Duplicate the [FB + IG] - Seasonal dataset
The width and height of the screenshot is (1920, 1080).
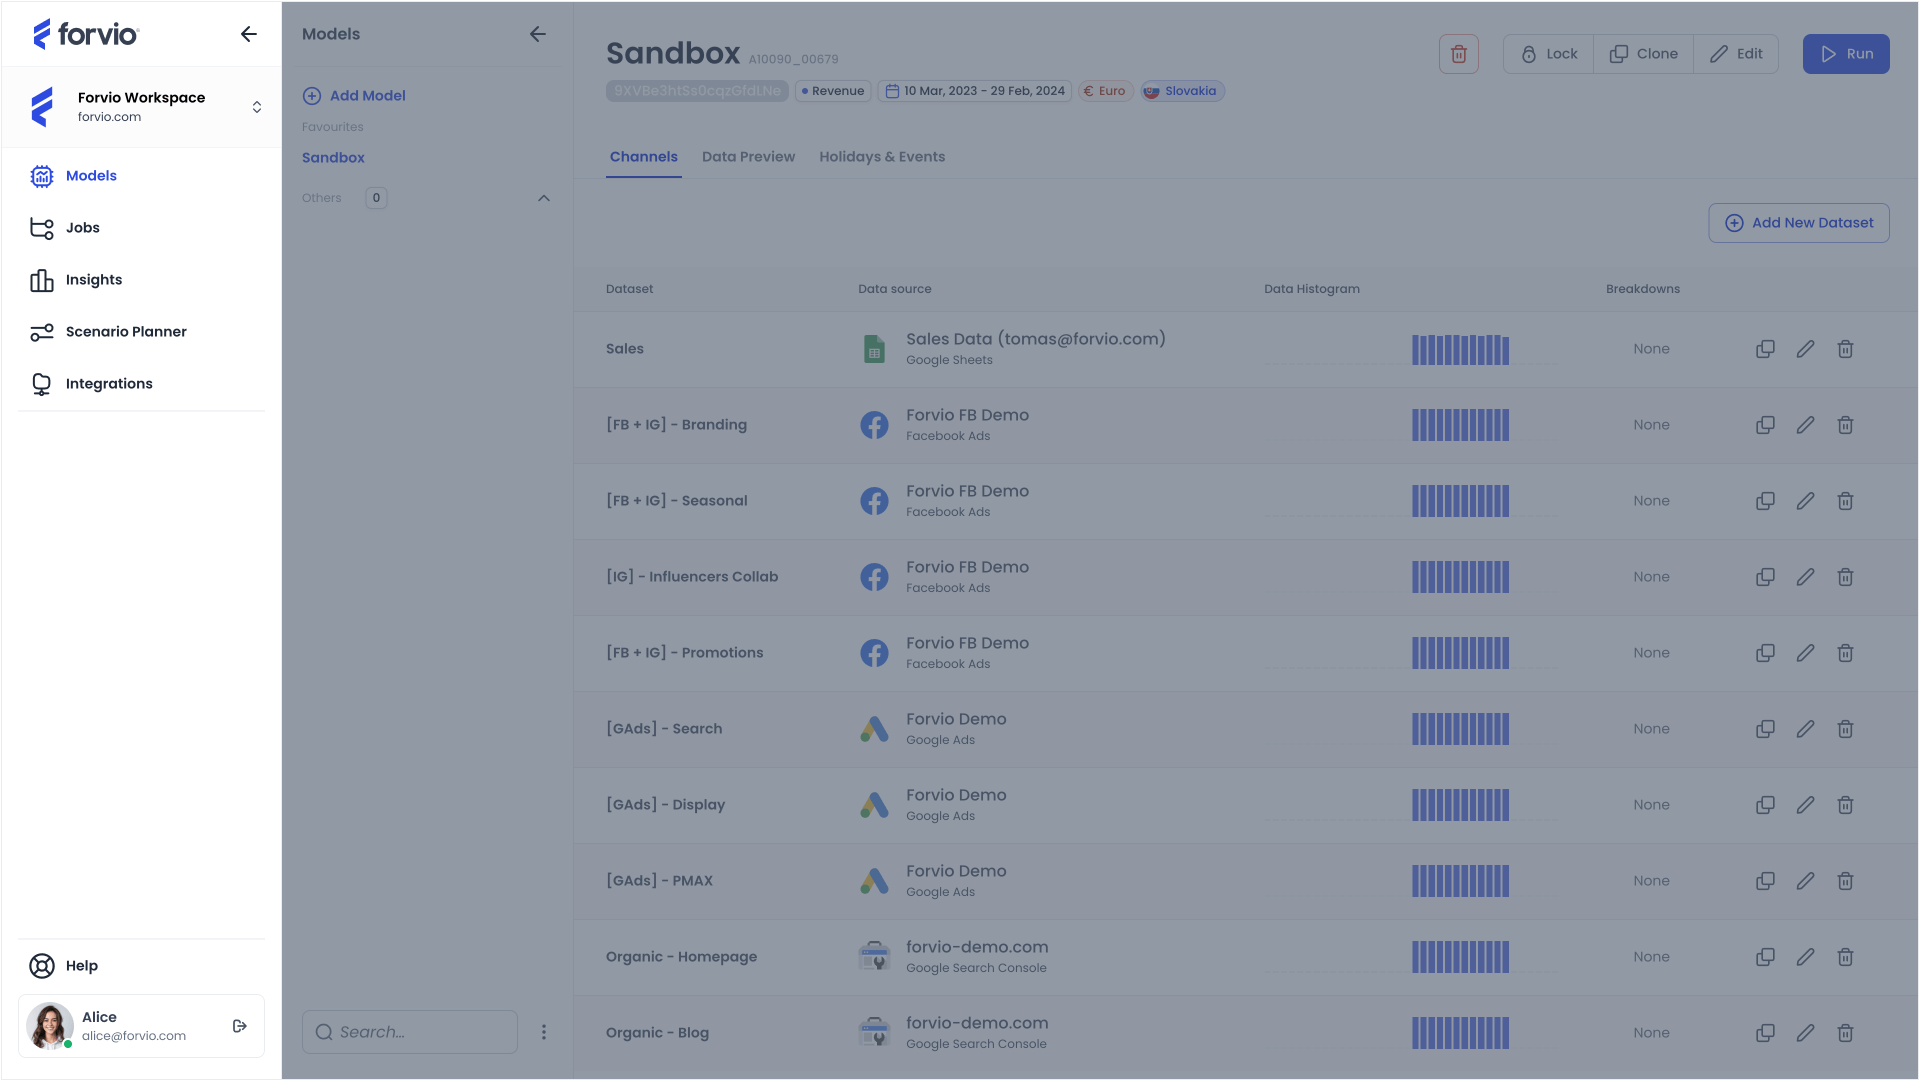pyautogui.click(x=1766, y=501)
